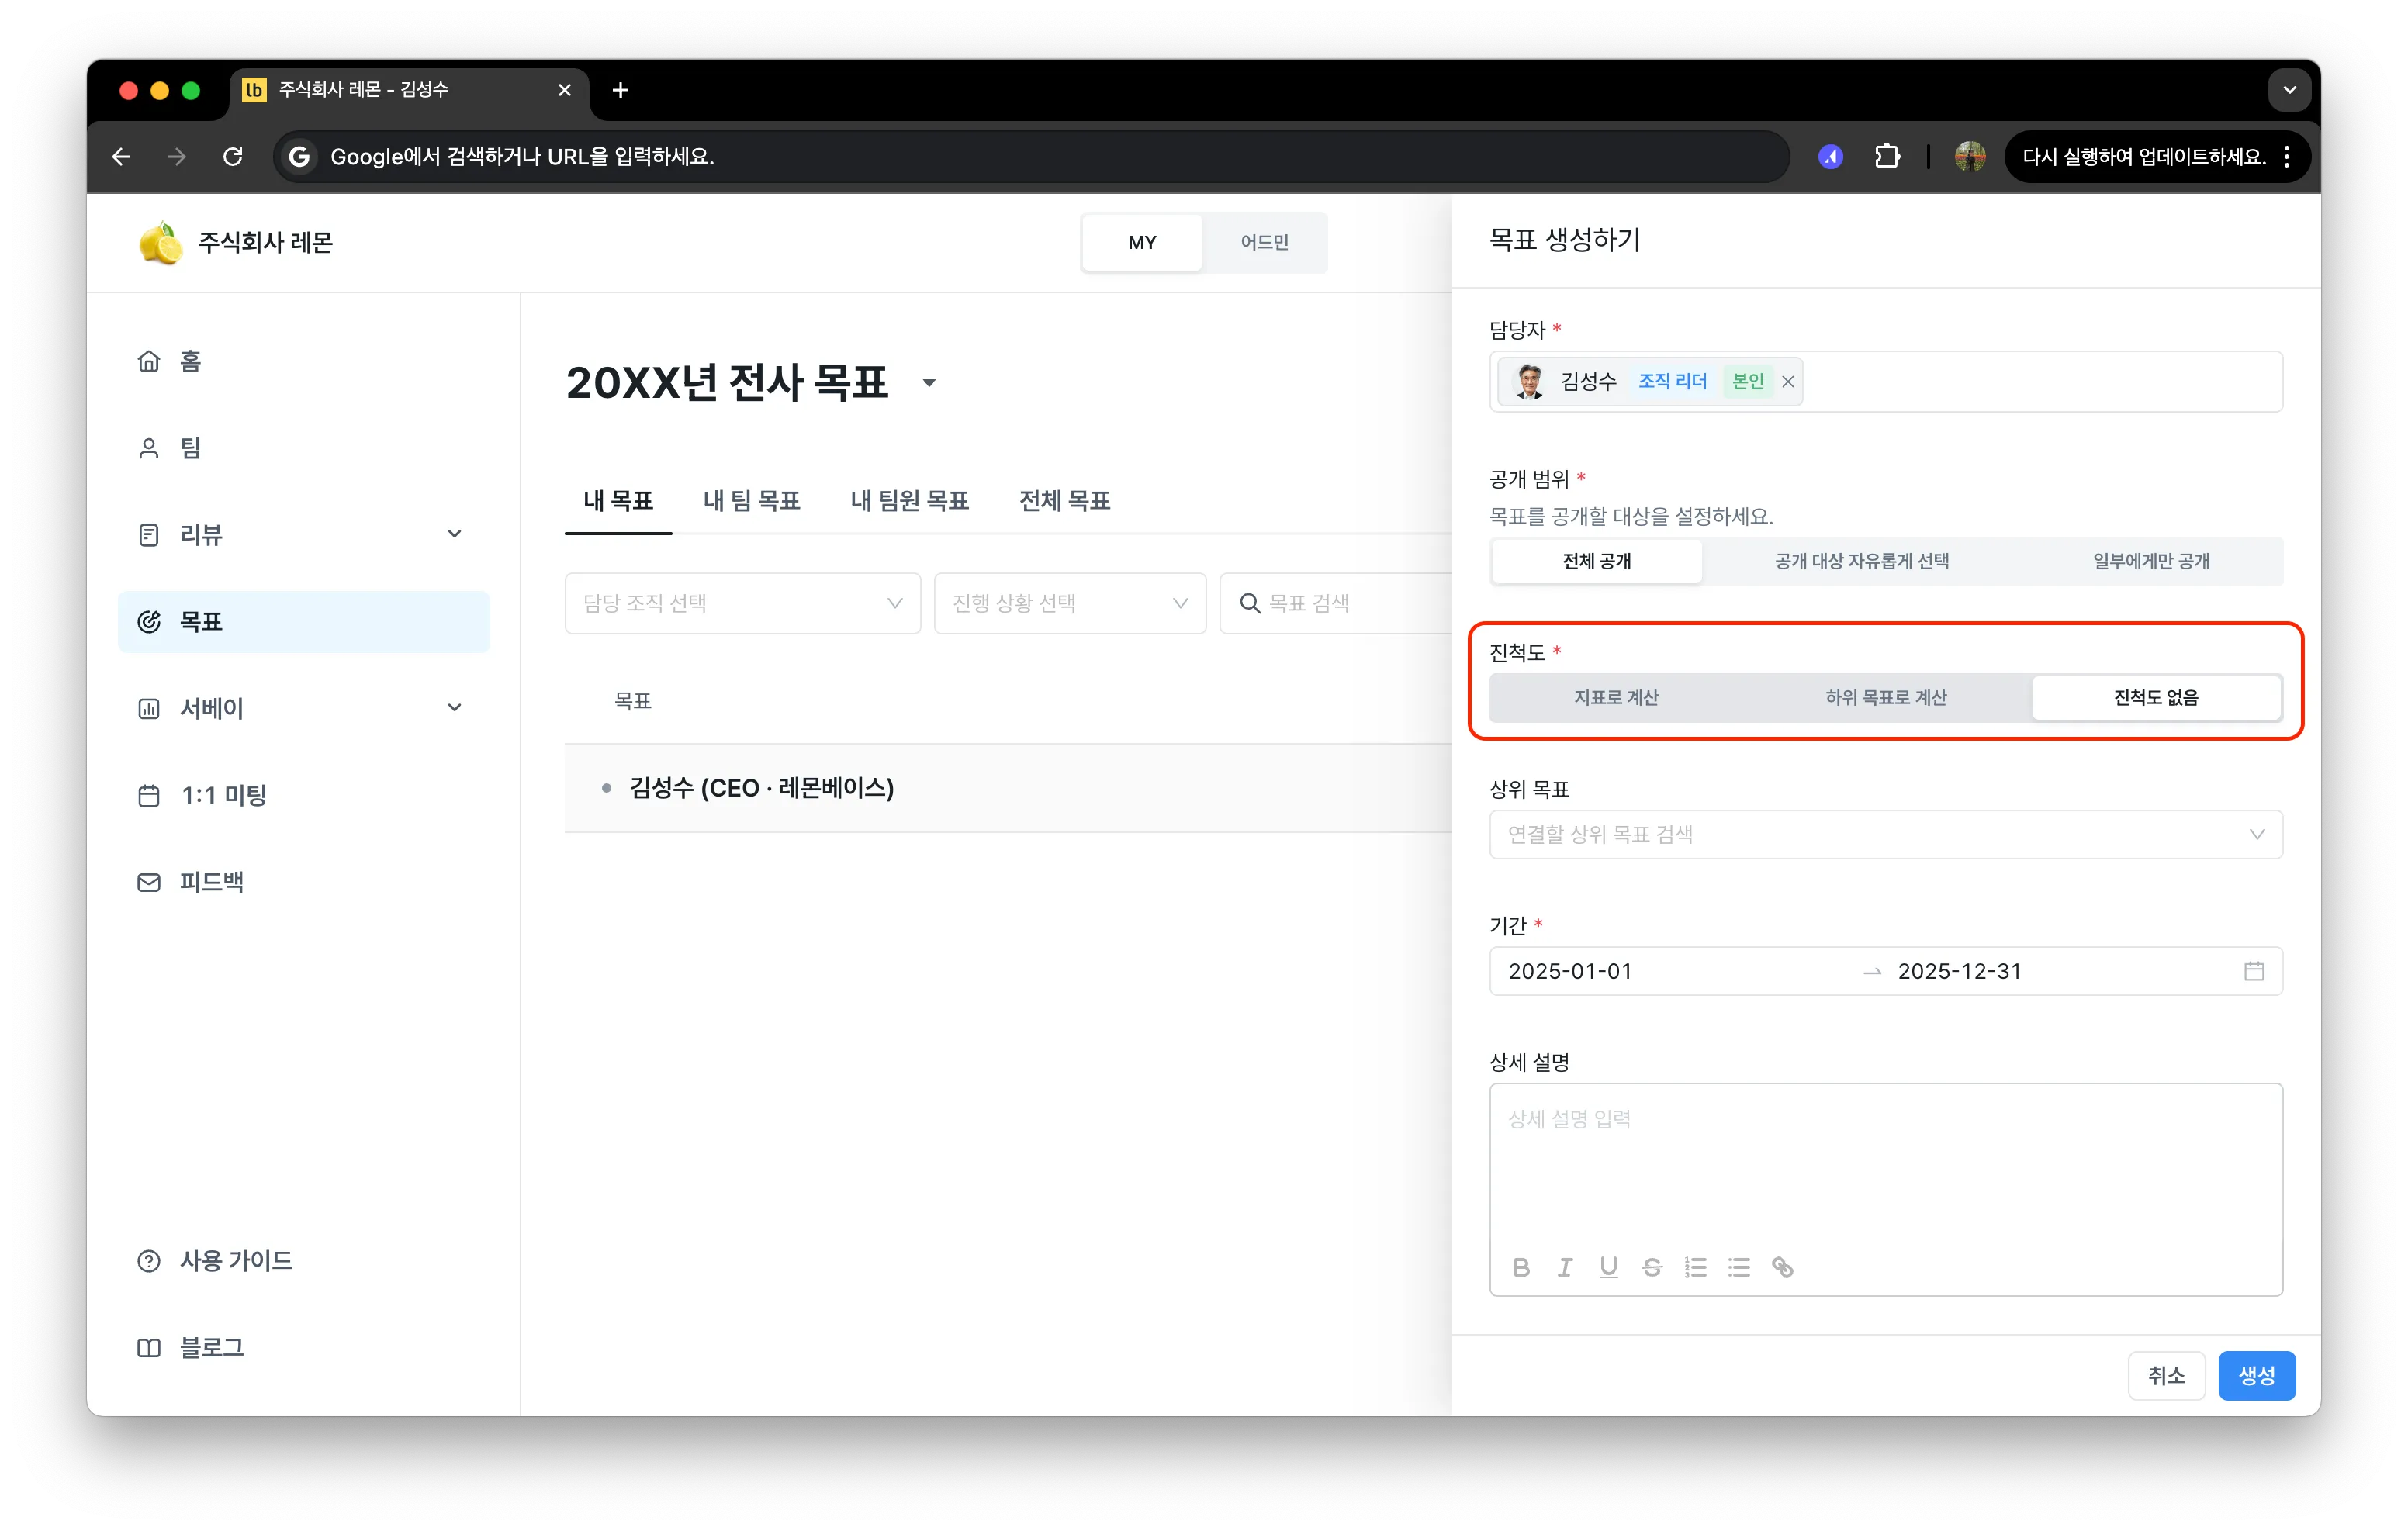
Task: Select 일부에게만 공개 visibility option
Action: click(x=2151, y=561)
